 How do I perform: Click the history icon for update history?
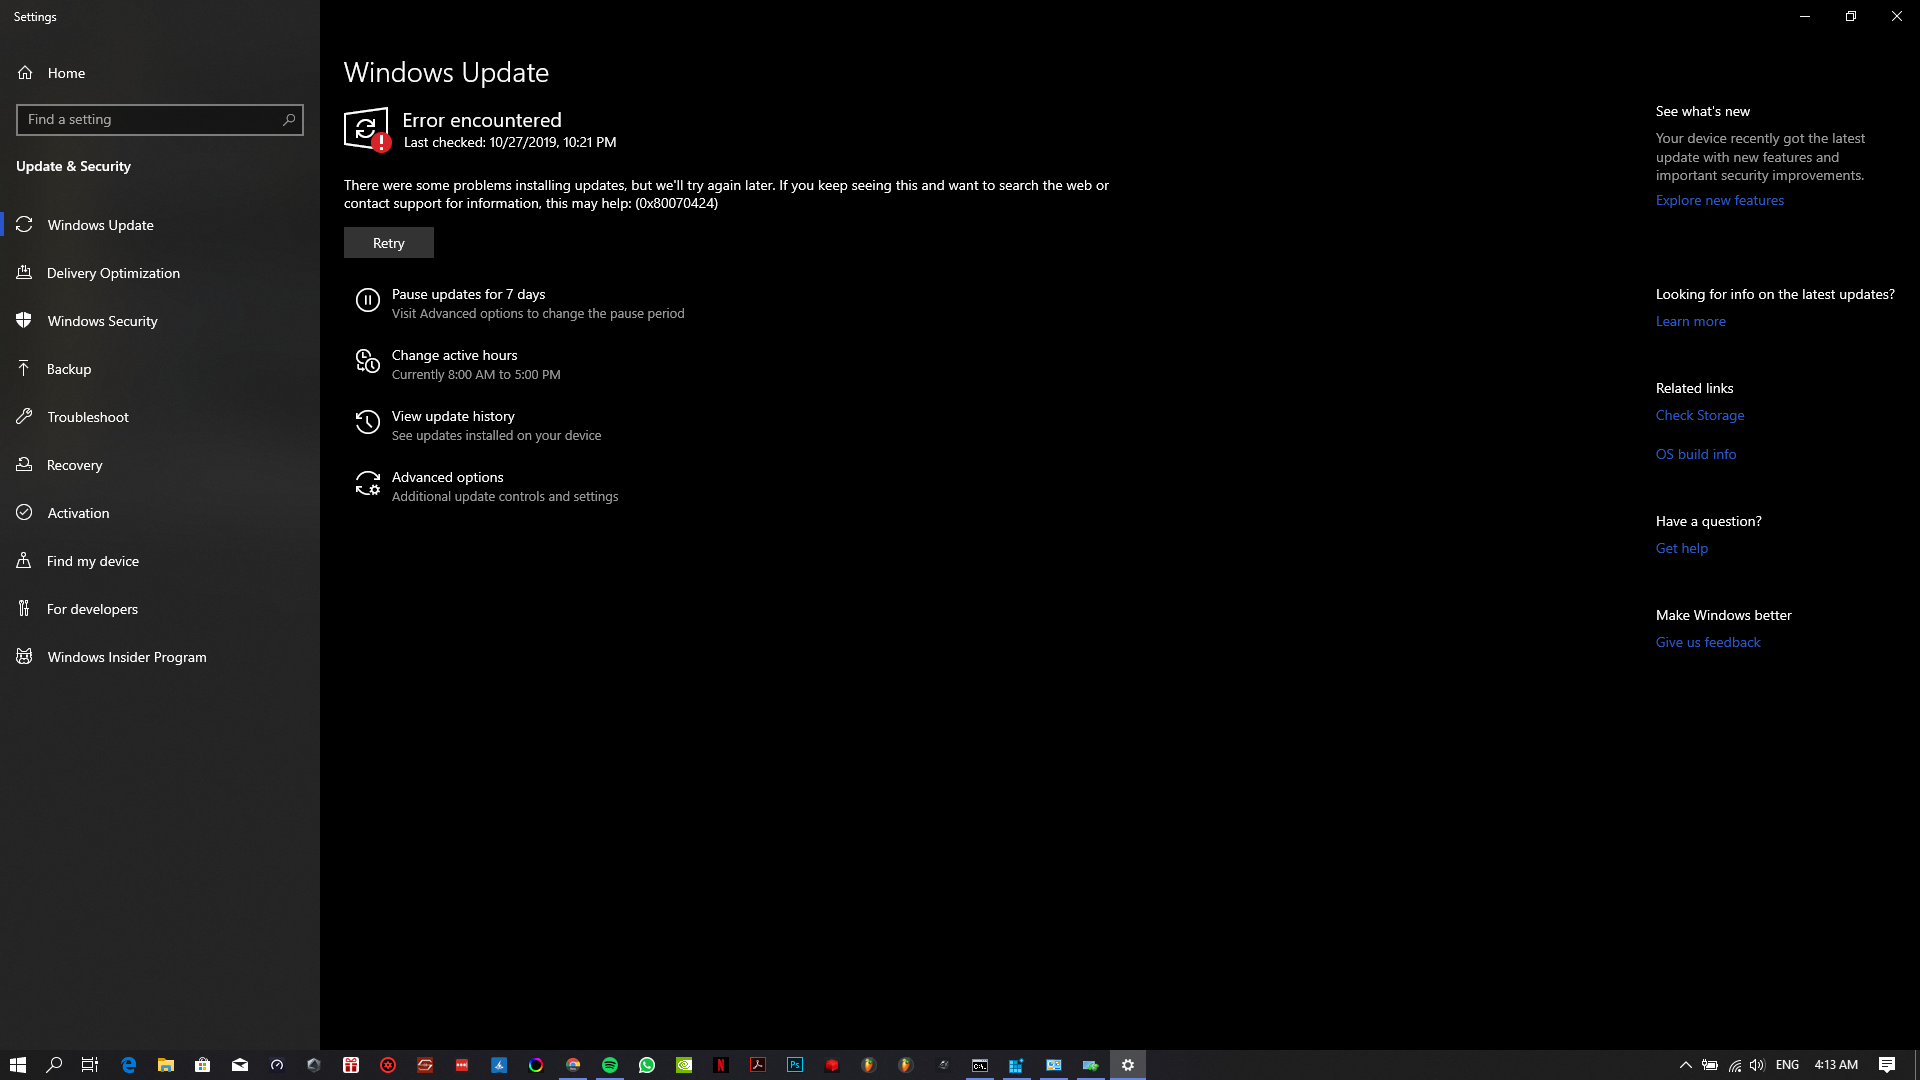[x=368, y=422]
